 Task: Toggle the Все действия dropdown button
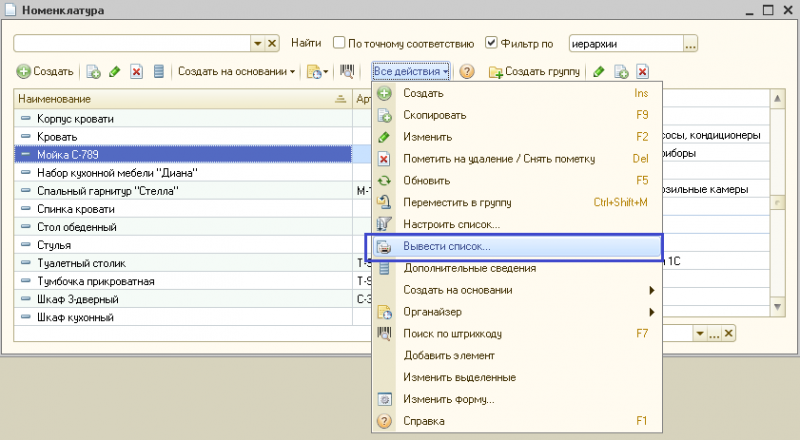411,71
